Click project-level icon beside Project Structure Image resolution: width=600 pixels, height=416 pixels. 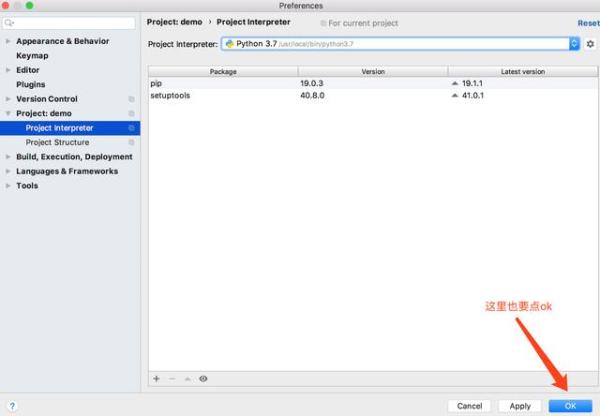tap(131, 142)
